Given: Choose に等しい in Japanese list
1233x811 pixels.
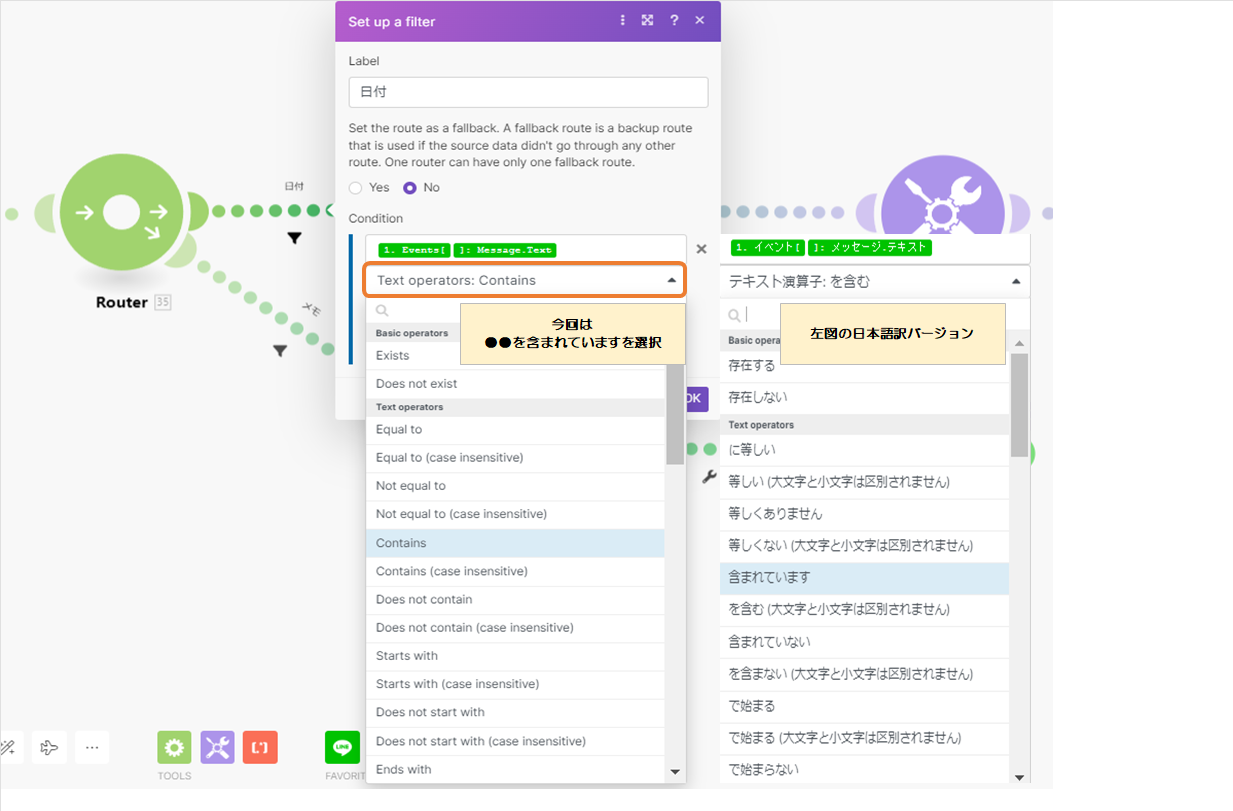Looking at the screenshot, I should (864, 450).
